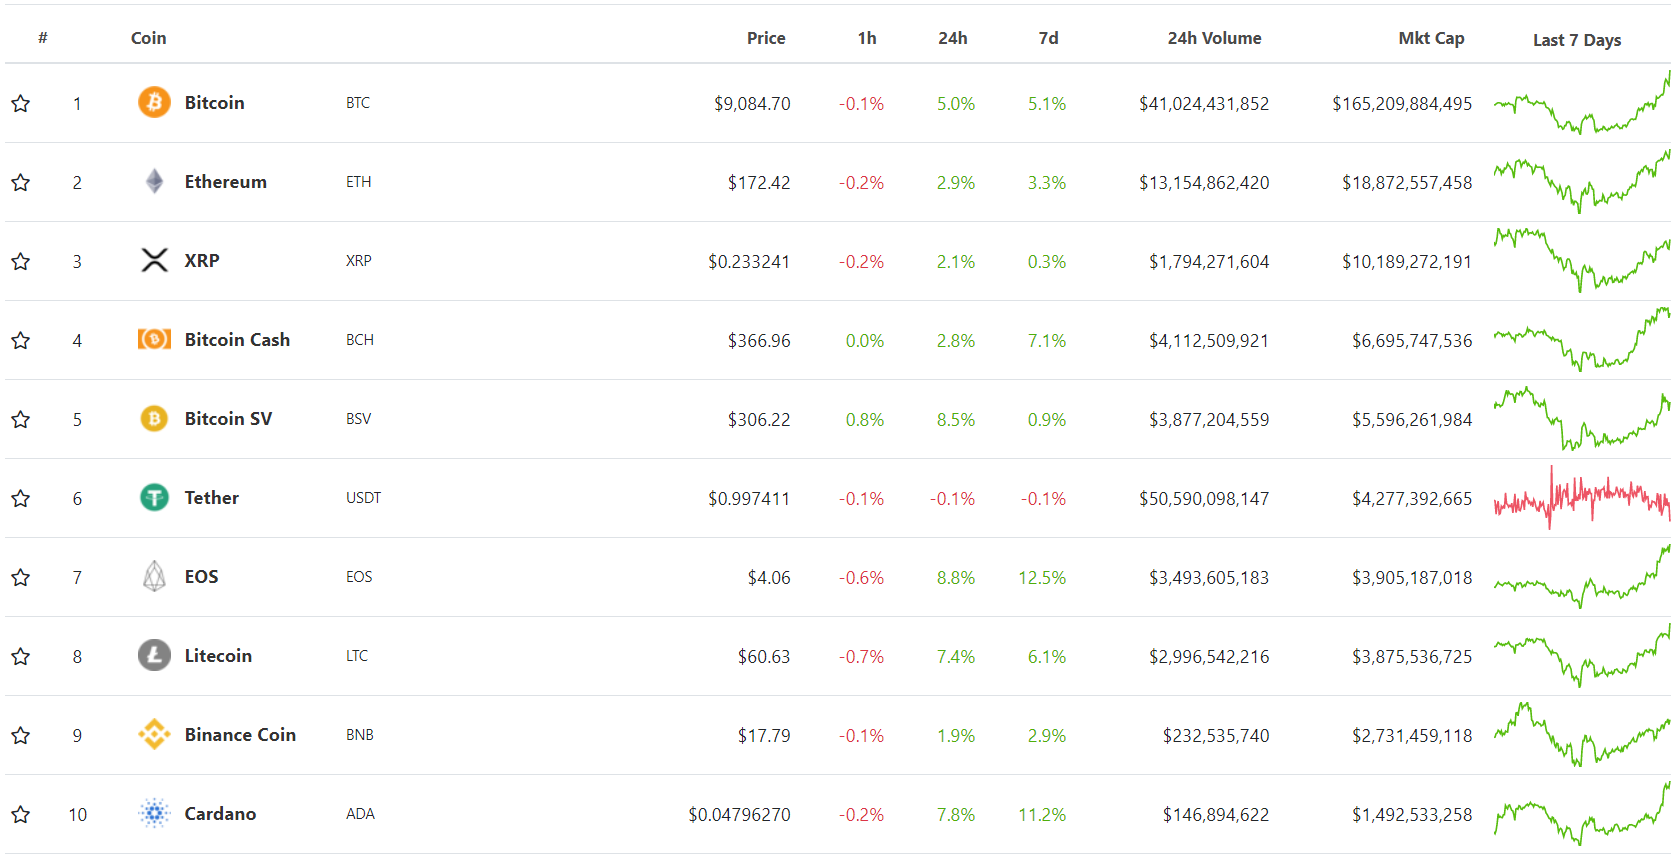Image resolution: width=1679 pixels, height=859 pixels.
Task: Sort by the Price column header
Action: click(x=766, y=38)
